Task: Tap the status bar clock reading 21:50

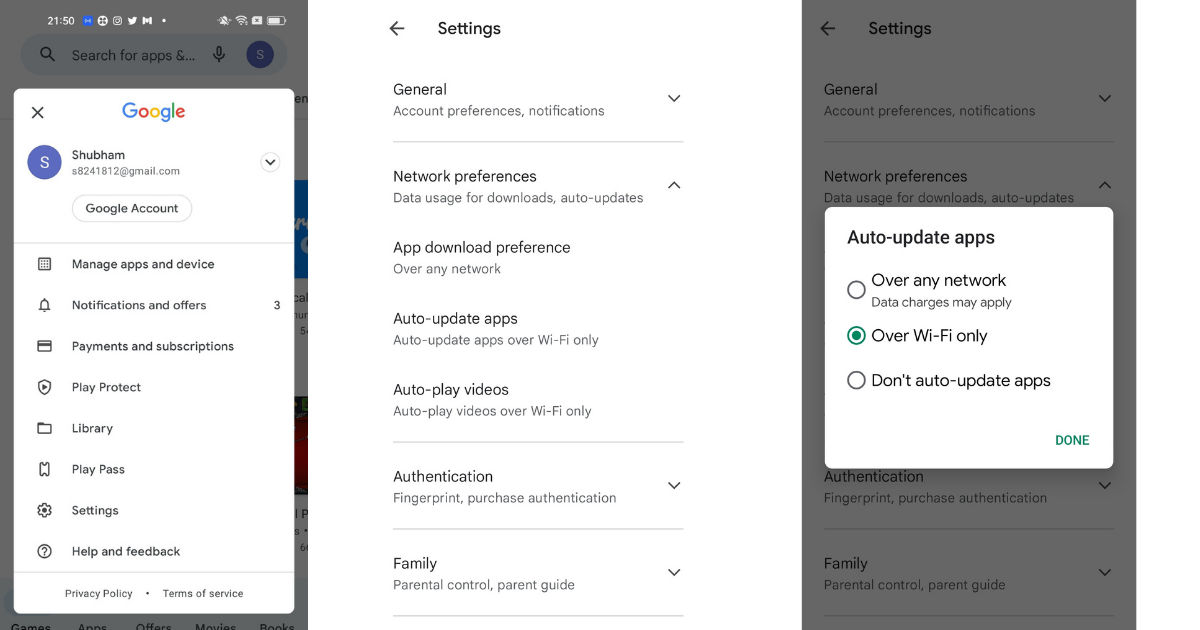Action: coord(61,20)
